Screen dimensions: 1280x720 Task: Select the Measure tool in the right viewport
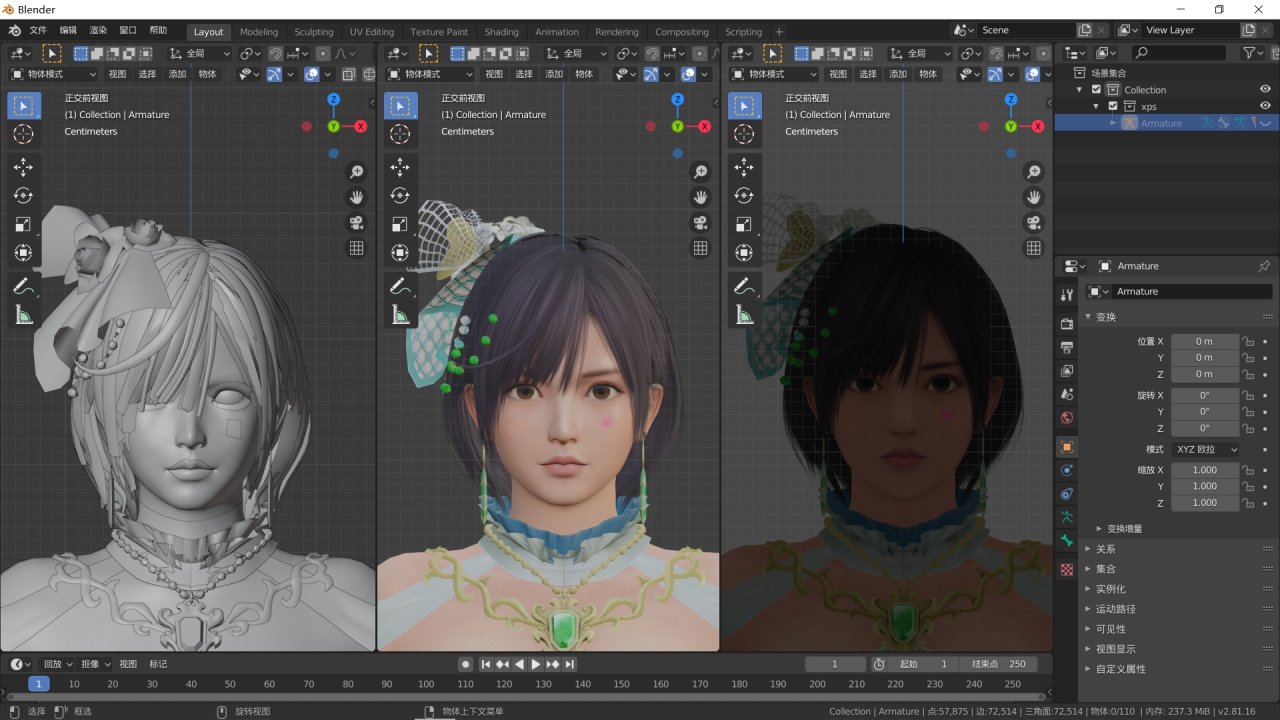click(x=744, y=316)
